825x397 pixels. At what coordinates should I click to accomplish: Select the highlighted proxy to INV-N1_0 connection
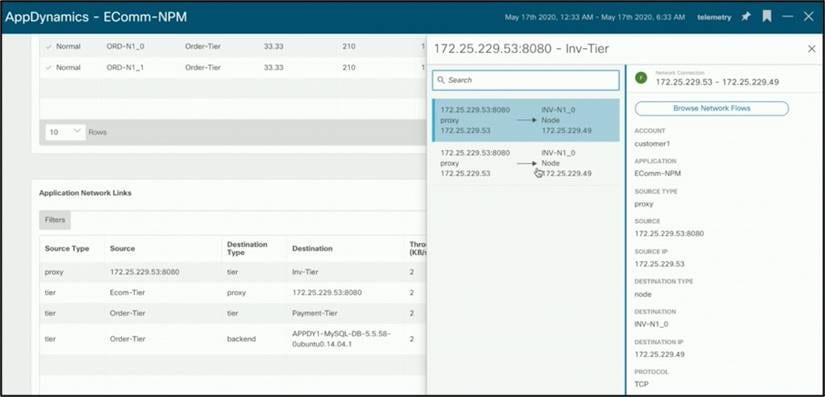point(526,120)
